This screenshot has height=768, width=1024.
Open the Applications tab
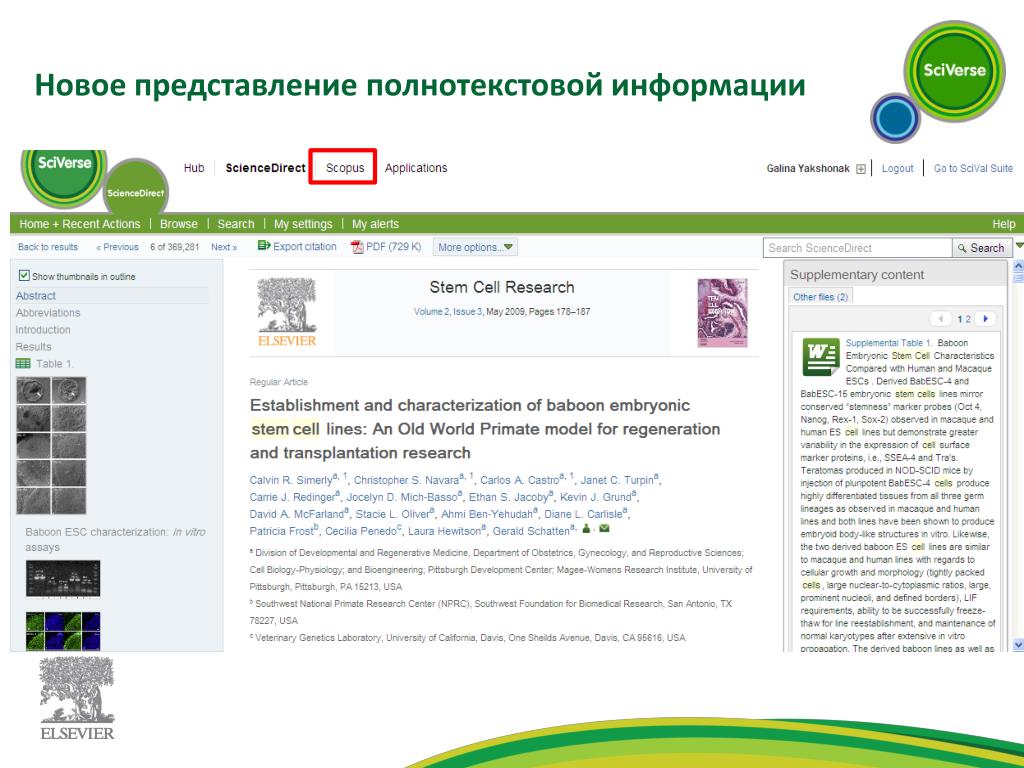click(x=416, y=168)
